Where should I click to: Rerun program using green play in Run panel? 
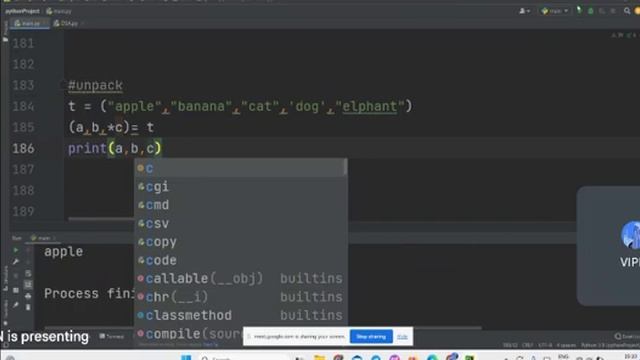click(16, 250)
